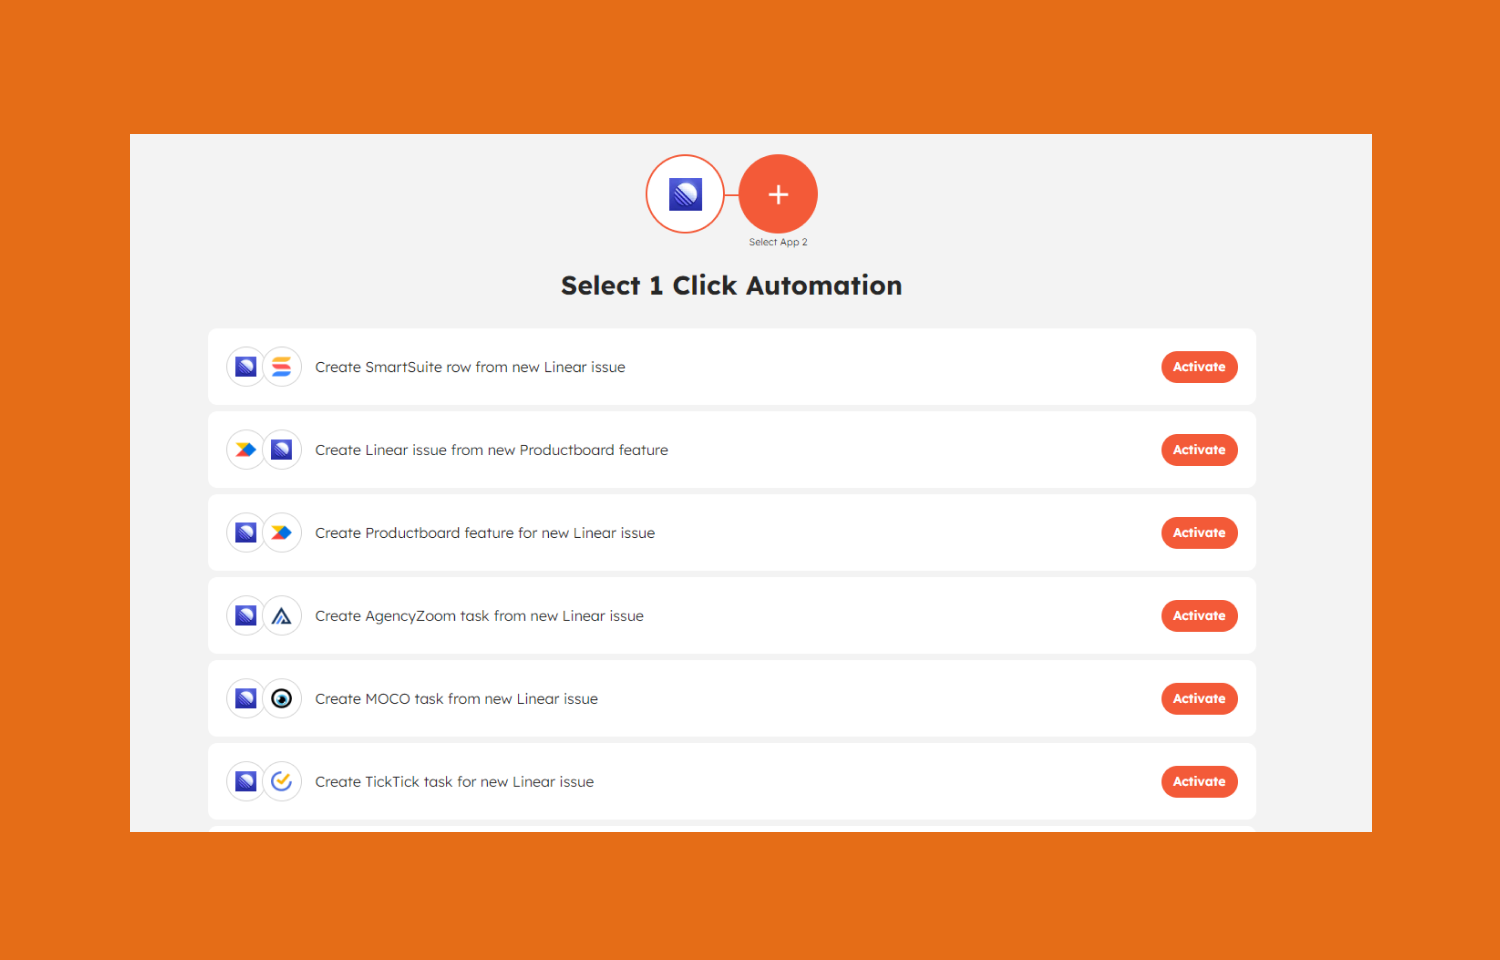
Task: Click Productboard icon in 'Create Linear issue' row
Action: (x=246, y=450)
